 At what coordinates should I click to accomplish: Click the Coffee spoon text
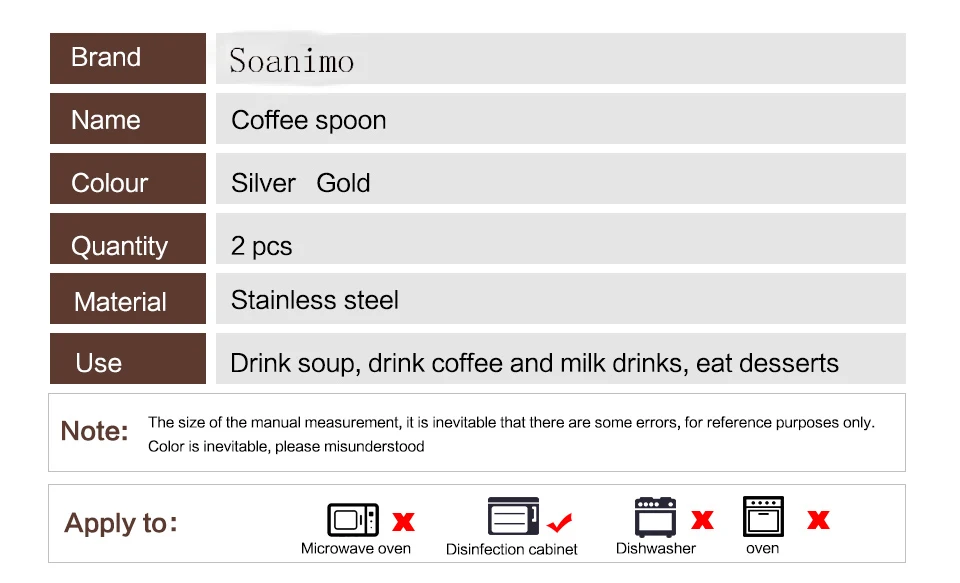[x=309, y=121]
